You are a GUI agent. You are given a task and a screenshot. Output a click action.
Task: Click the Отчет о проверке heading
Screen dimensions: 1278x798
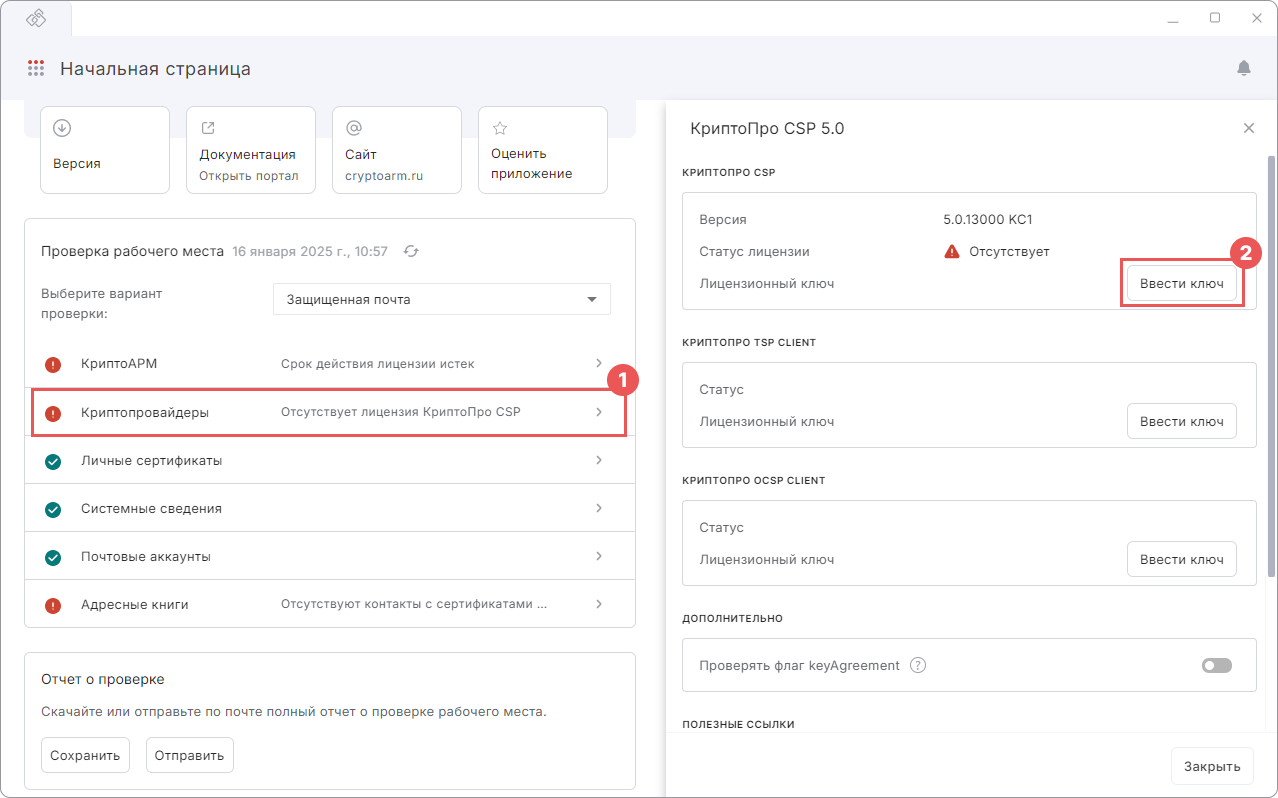103,679
